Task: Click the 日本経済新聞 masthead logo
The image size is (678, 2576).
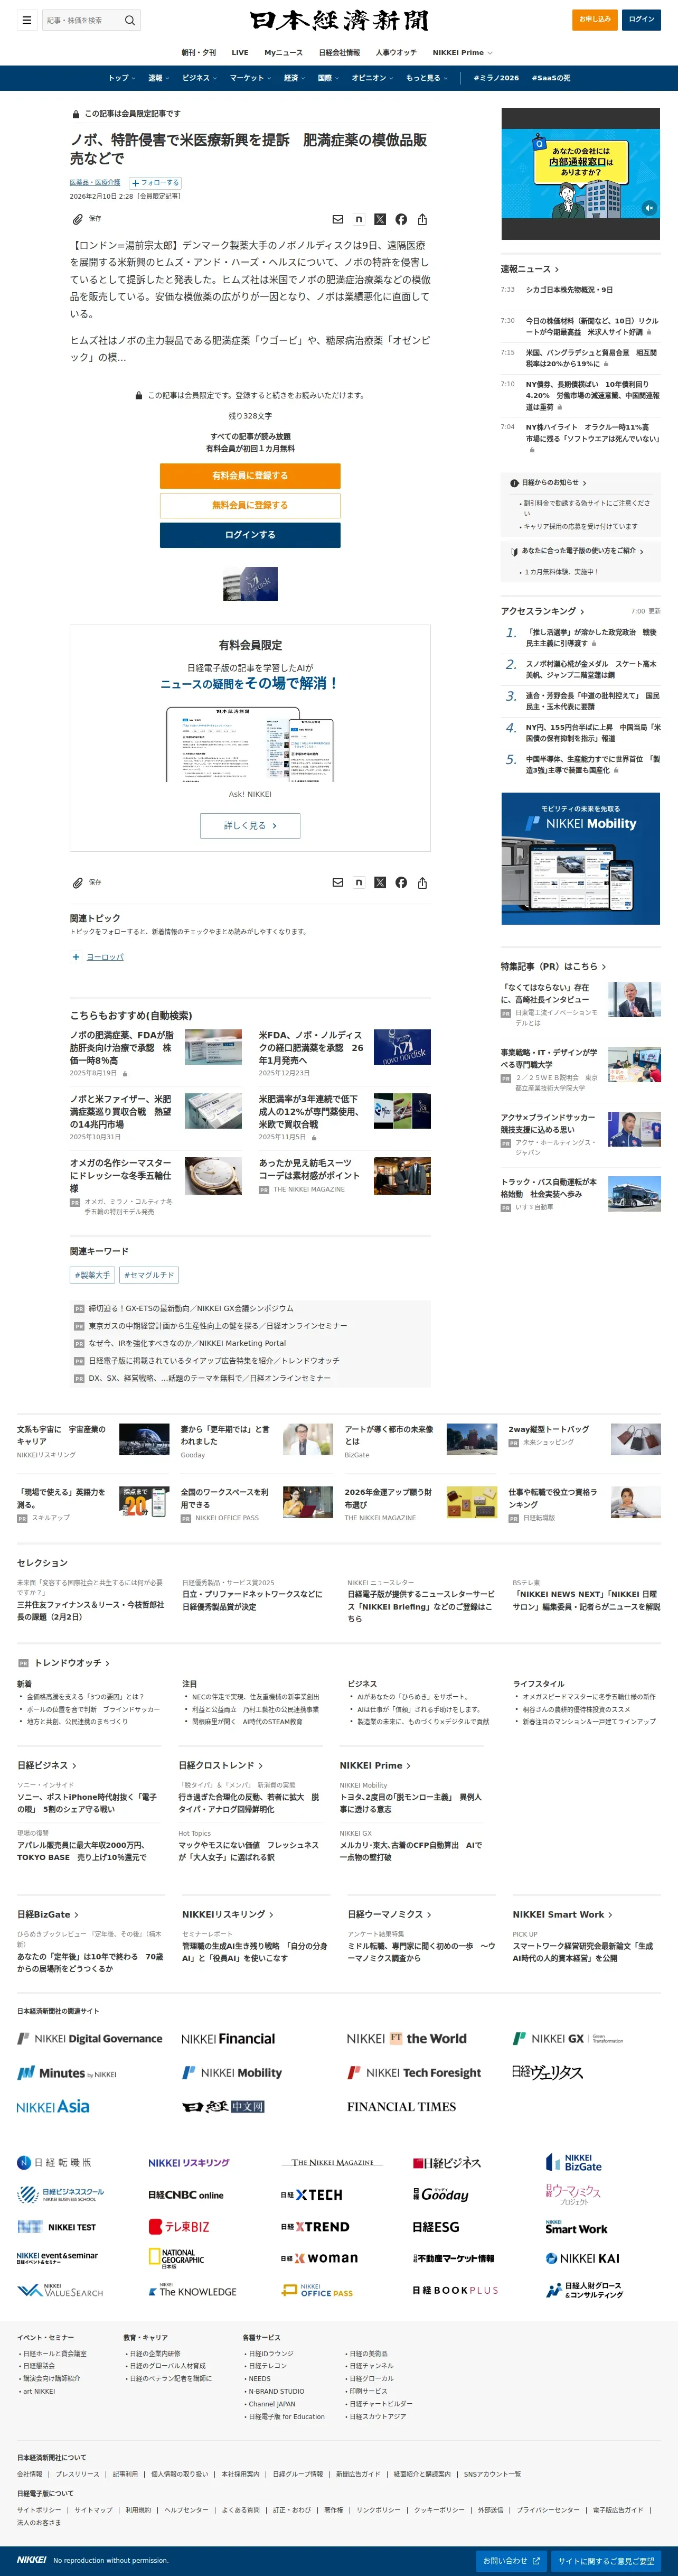Action: click(x=339, y=20)
